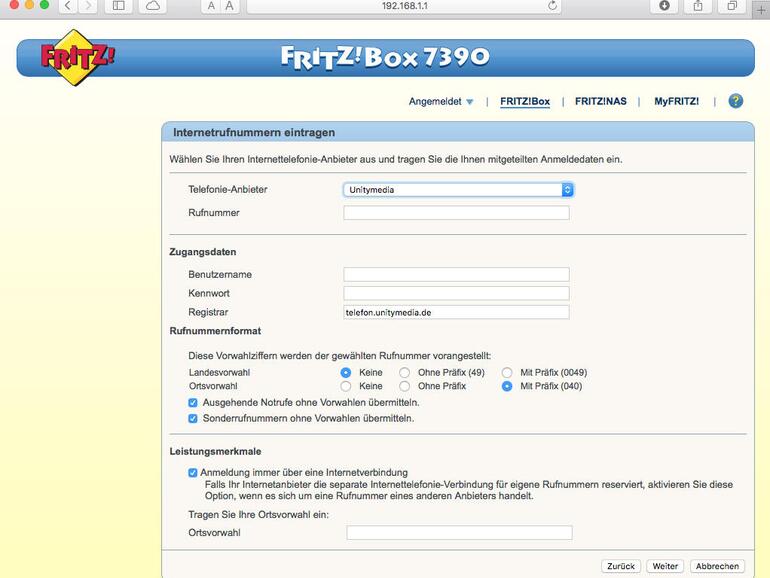
Task: Toggle the Safari sidebar icon
Action: coord(118,5)
